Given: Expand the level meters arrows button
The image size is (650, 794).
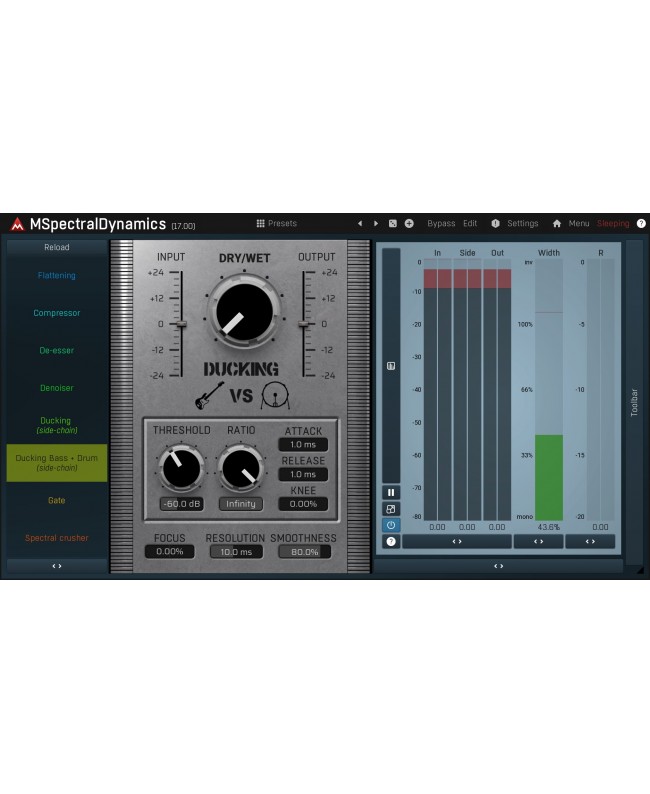Looking at the screenshot, I should 457,541.
